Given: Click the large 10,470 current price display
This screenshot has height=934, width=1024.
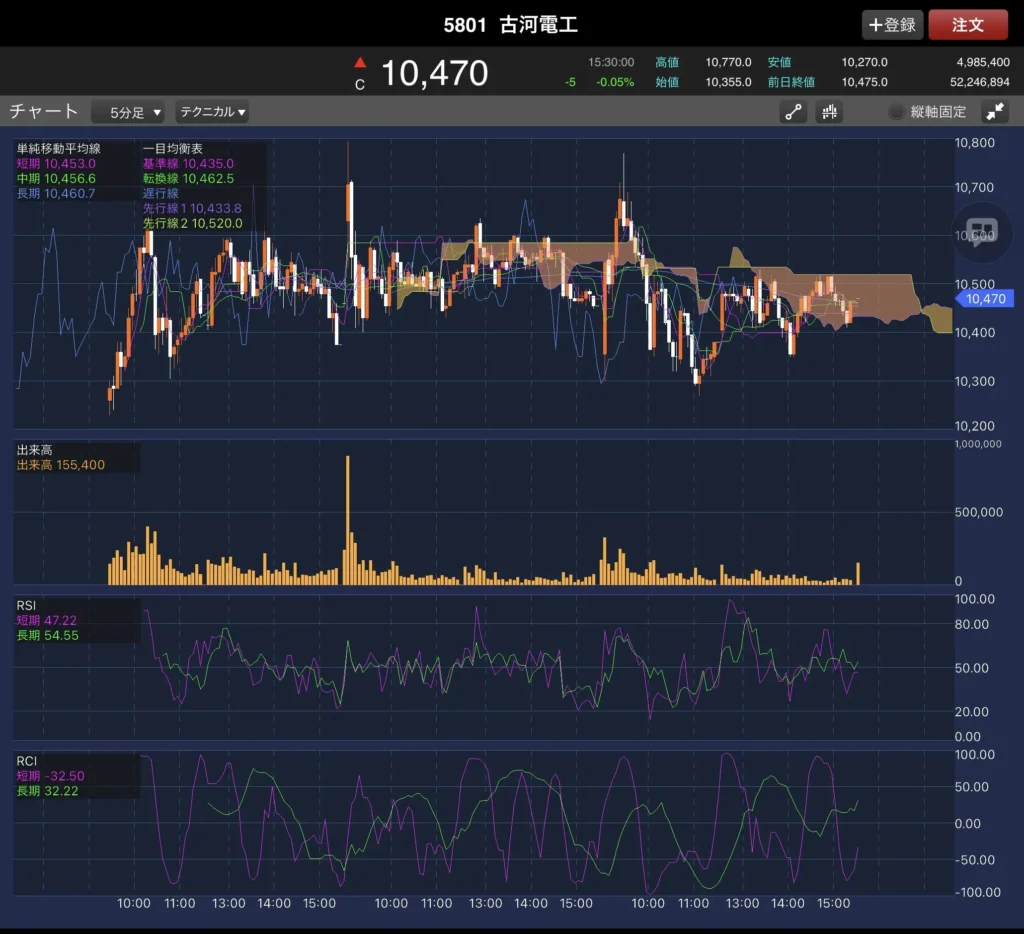Looking at the screenshot, I should click(x=434, y=73).
